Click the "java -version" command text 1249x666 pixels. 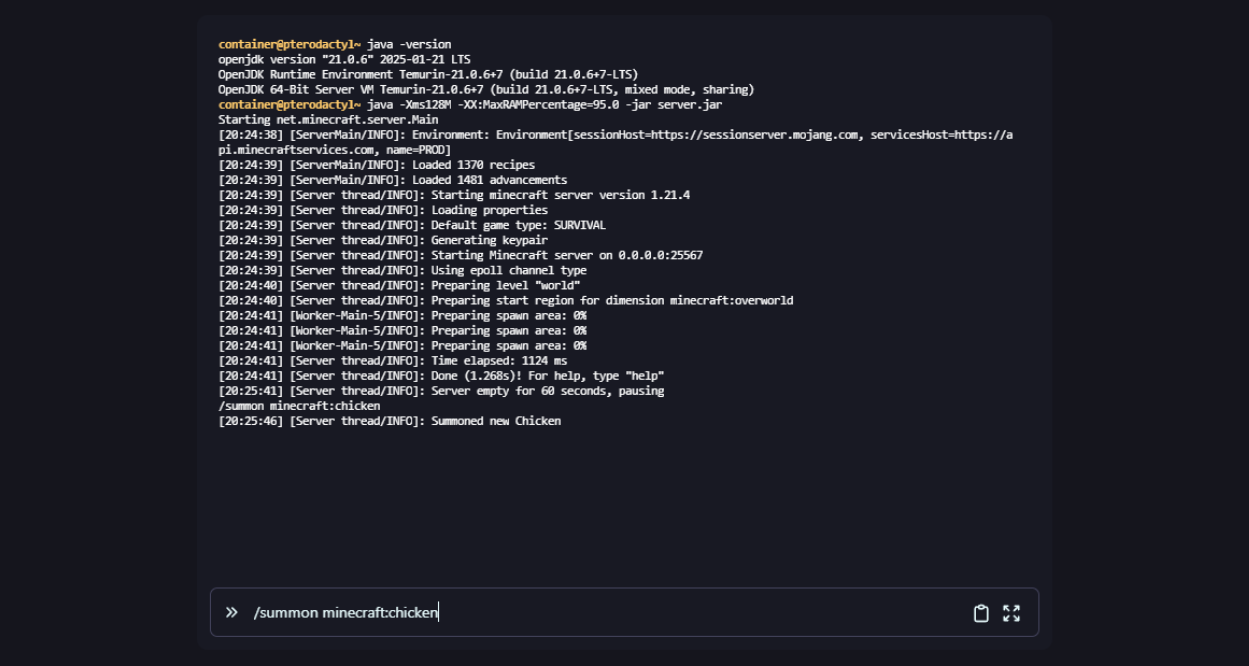click(x=409, y=44)
